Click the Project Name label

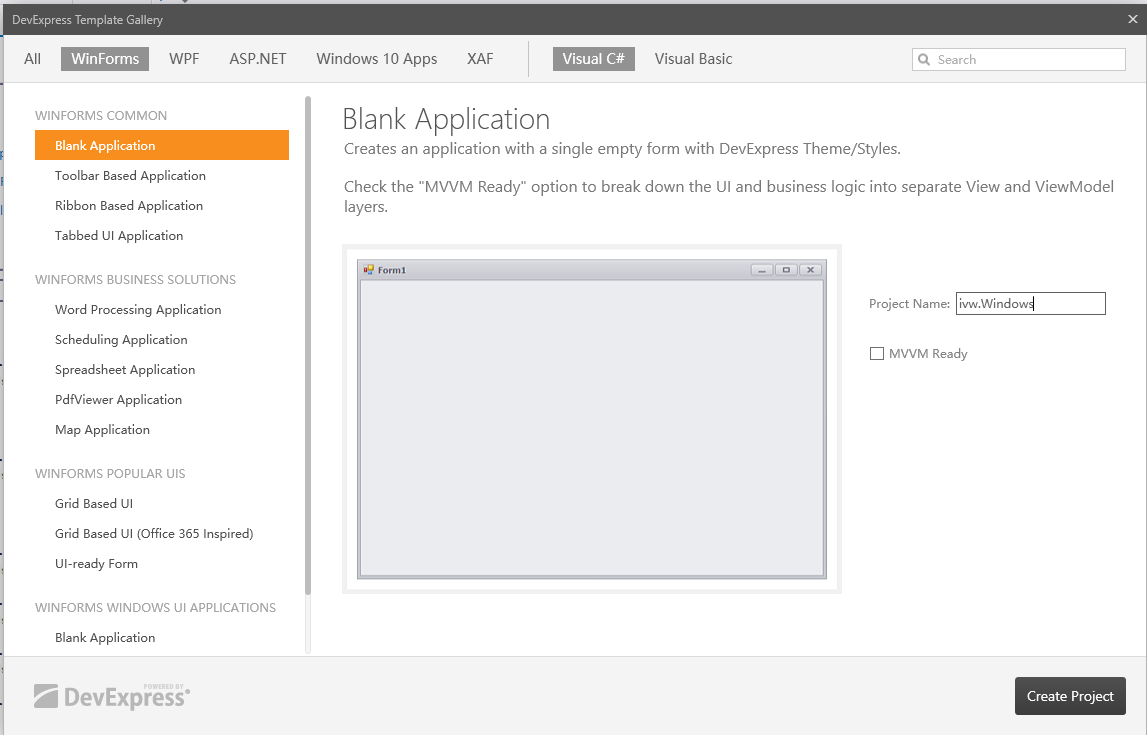pos(909,304)
